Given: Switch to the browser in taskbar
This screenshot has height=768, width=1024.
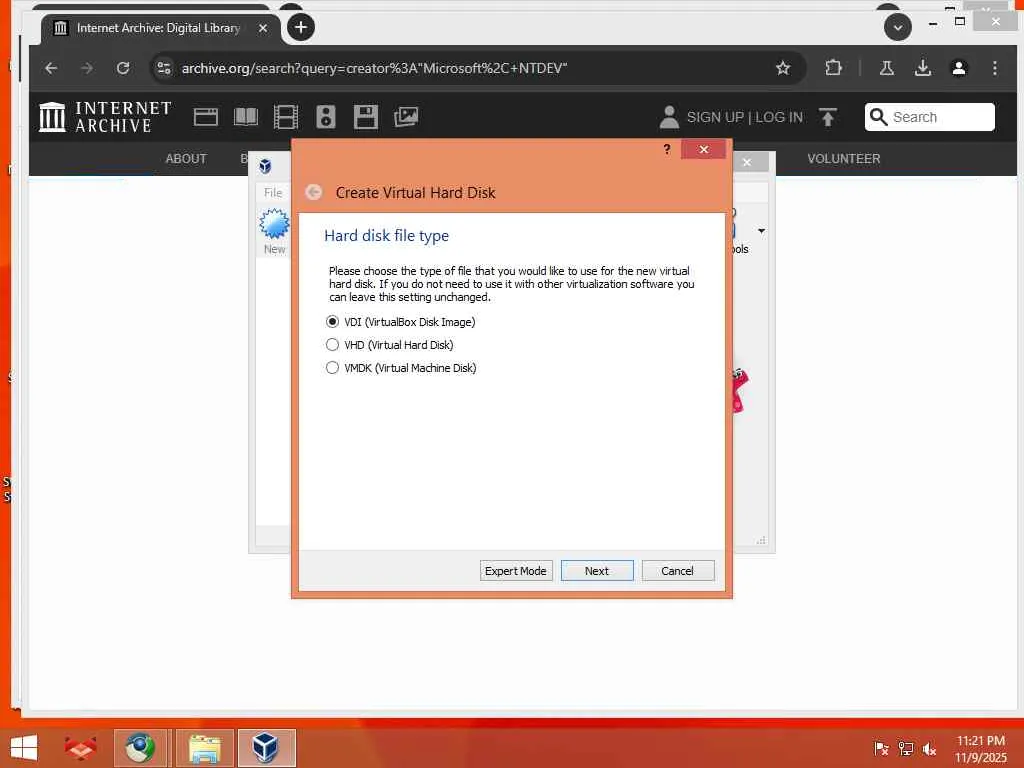Looking at the screenshot, I should point(140,748).
